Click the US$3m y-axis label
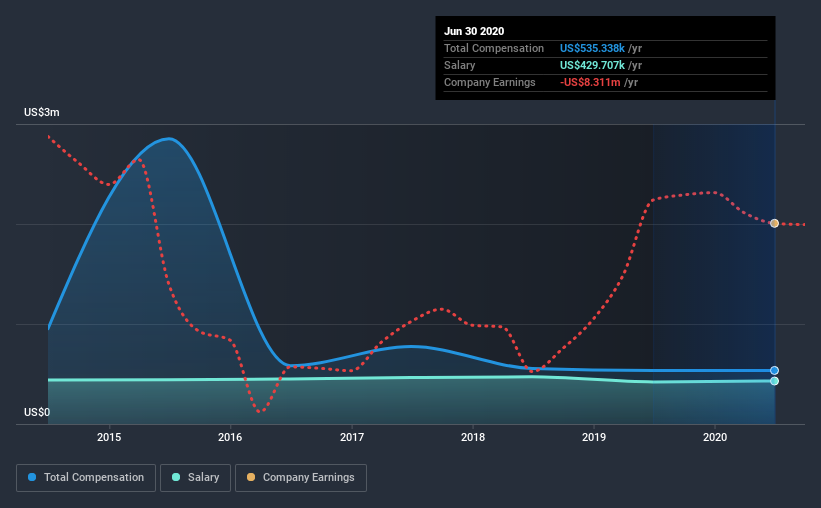 42,113
